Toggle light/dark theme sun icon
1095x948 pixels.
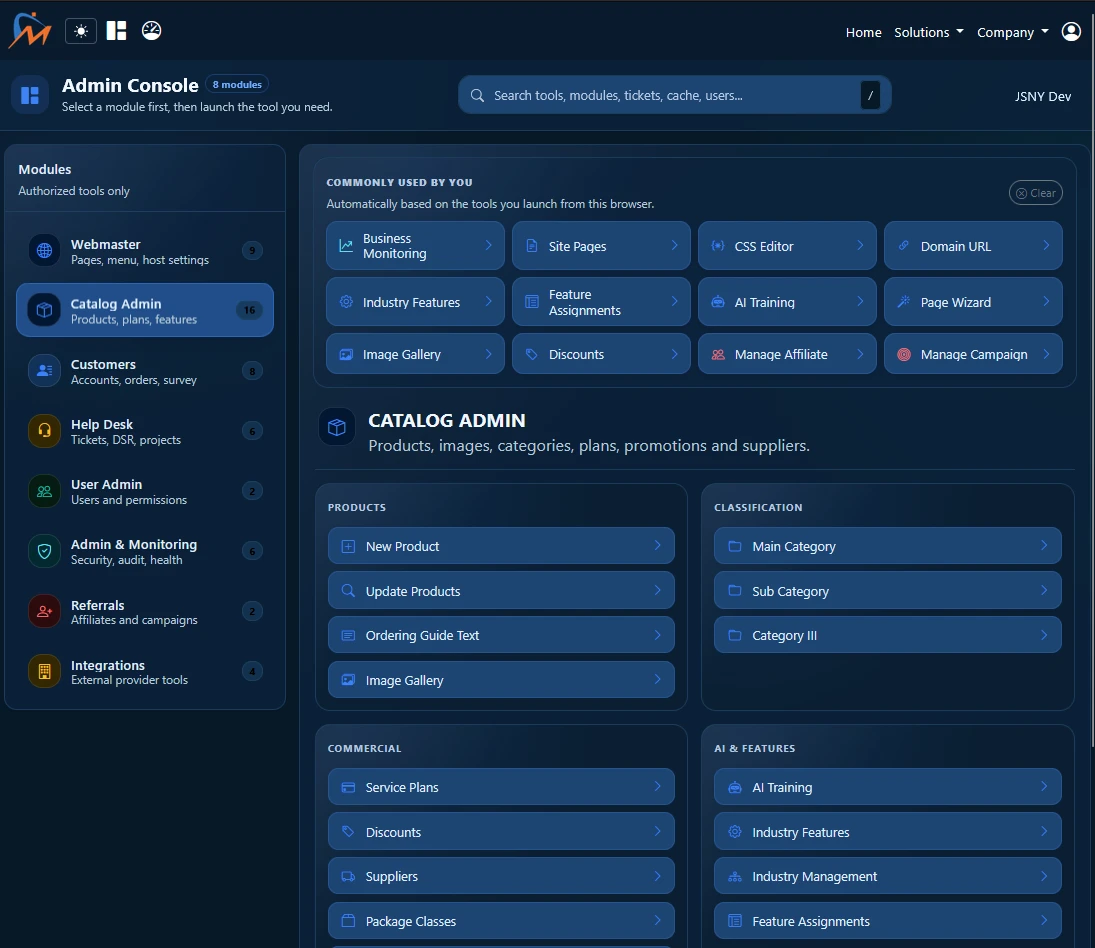click(81, 31)
